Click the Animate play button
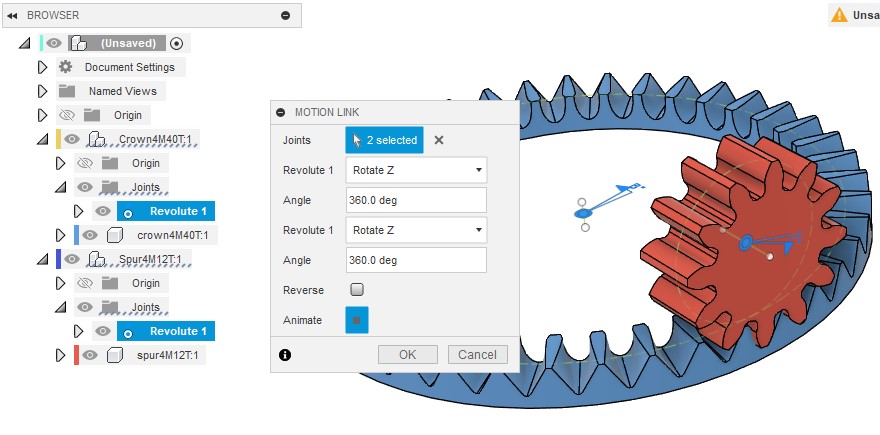The height and width of the screenshot is (435, 880). pyautogui.click(x=356, y=320)
